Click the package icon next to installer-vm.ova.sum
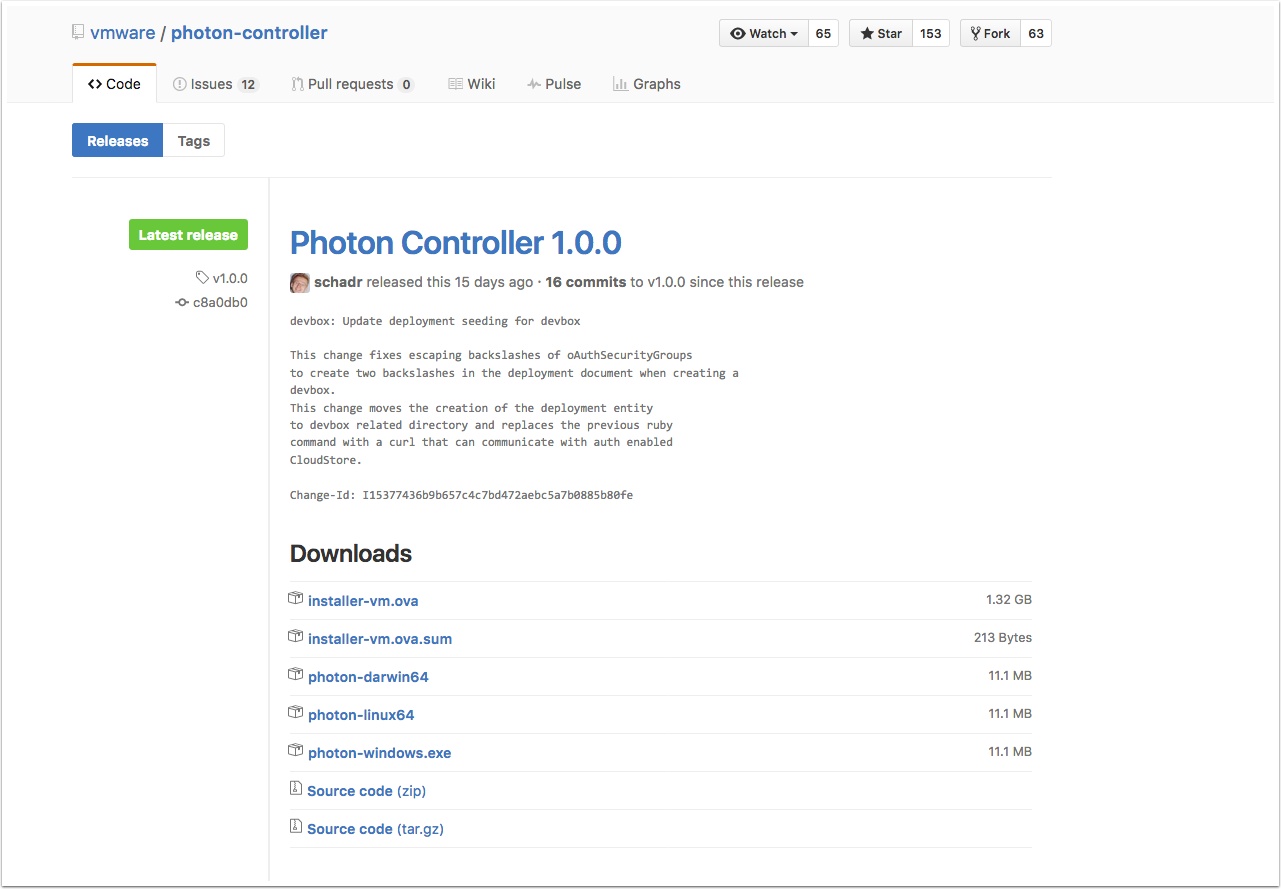This screenshot has width=1281, height=889. [295, 637]
